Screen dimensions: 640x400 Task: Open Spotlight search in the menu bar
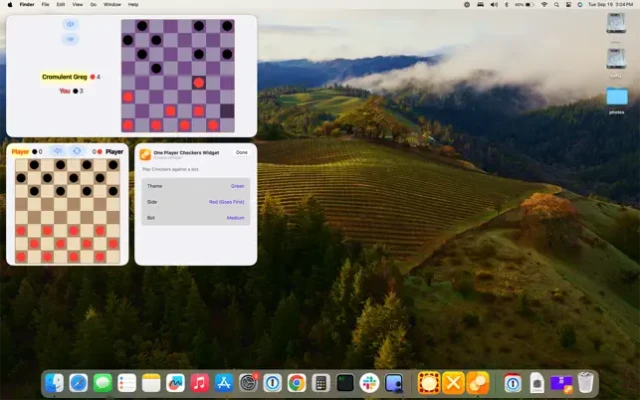tap(557, 4)
